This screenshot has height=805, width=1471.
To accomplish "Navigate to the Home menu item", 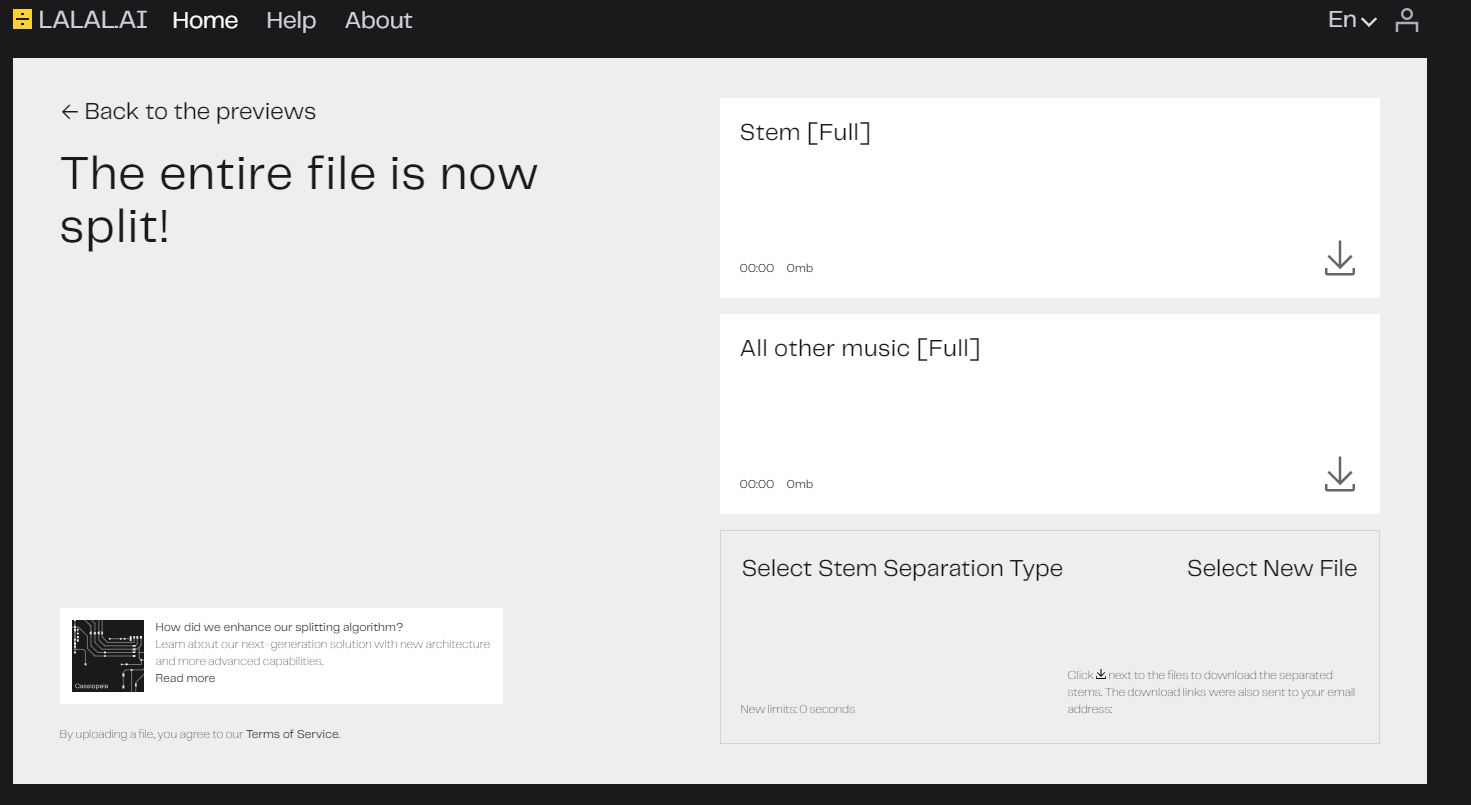I will (x=205, y=20).
